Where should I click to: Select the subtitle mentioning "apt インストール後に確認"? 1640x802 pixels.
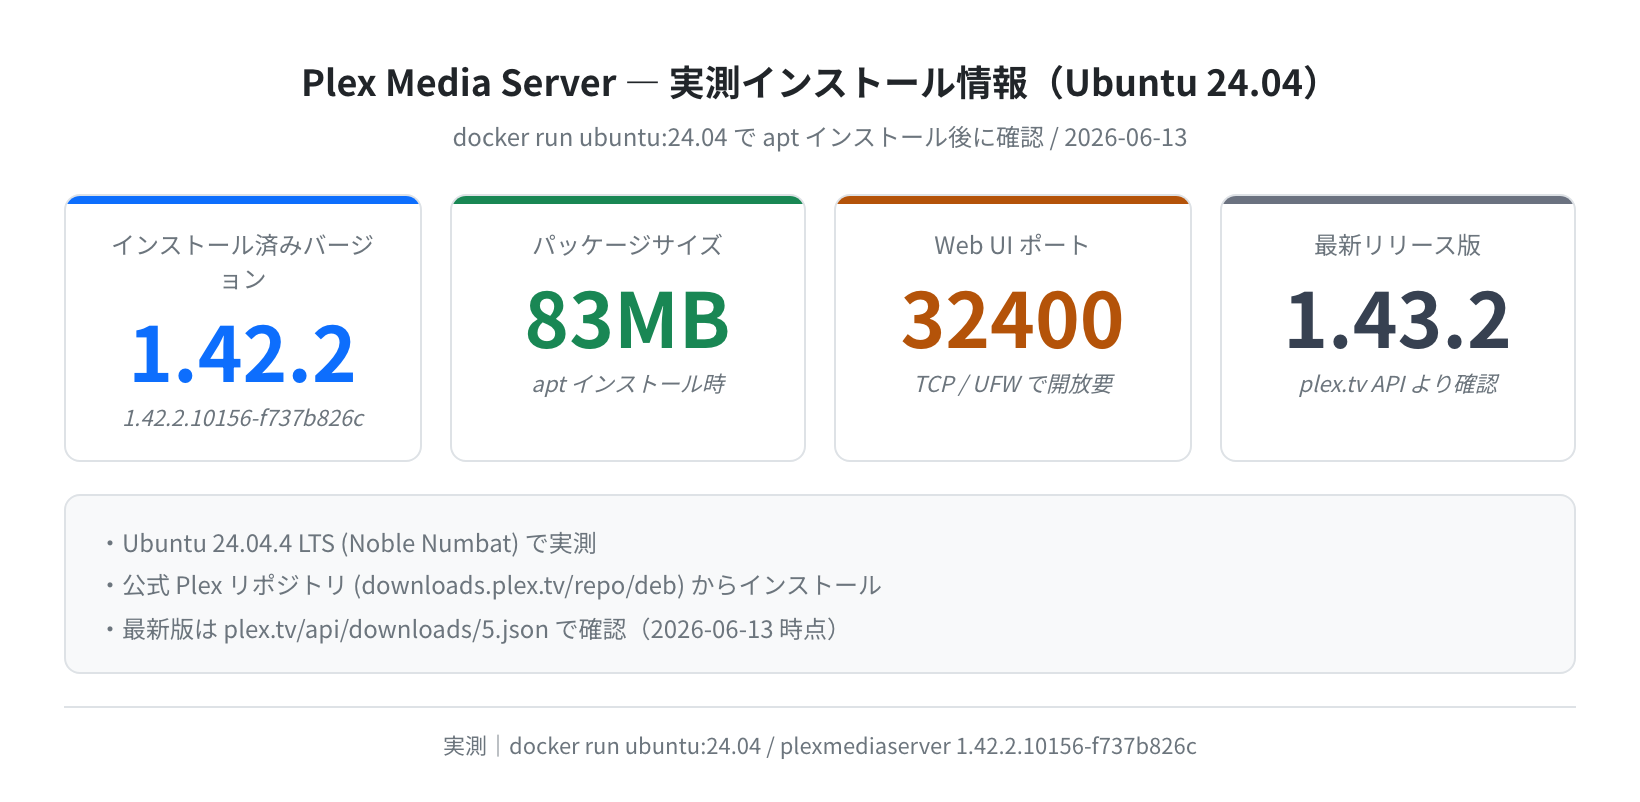pos(820,137)
